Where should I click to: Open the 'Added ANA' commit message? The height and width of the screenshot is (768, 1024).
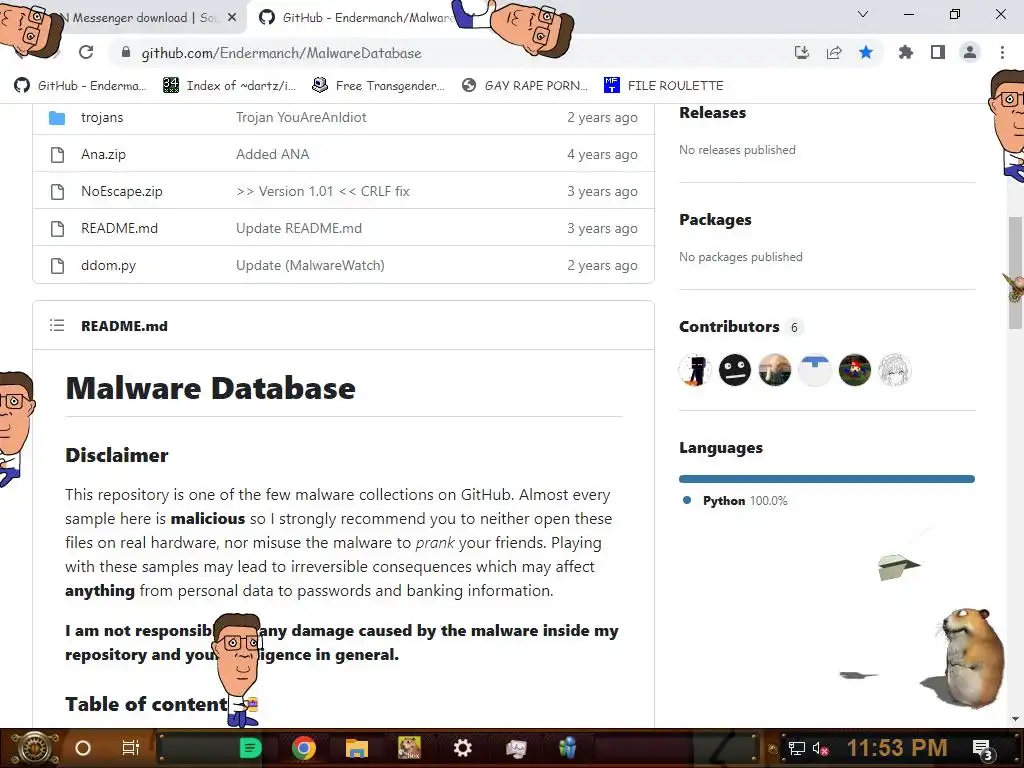(x=272, y=155)
